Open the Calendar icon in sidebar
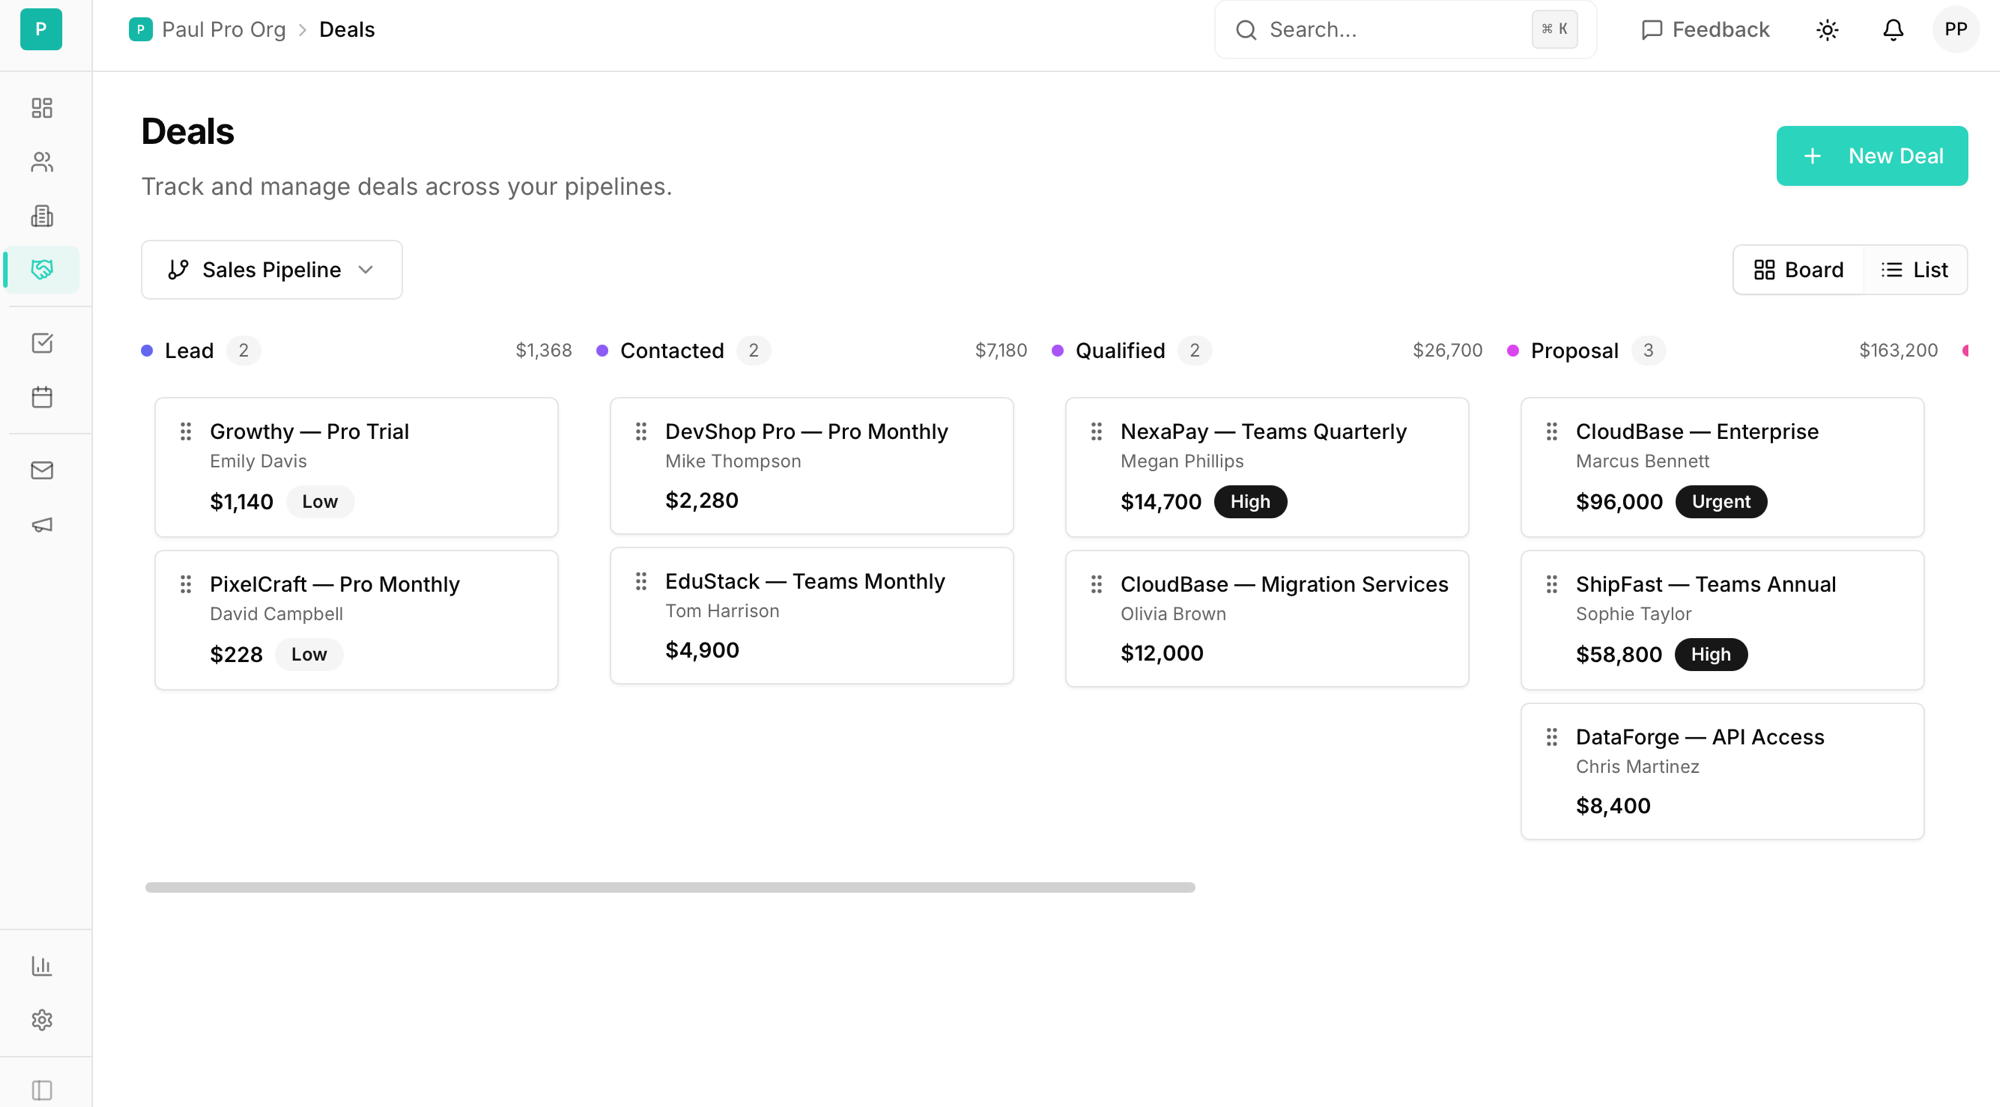Image resolution: width=2000 pixels, height=1107 pixels. pos(42,397)
